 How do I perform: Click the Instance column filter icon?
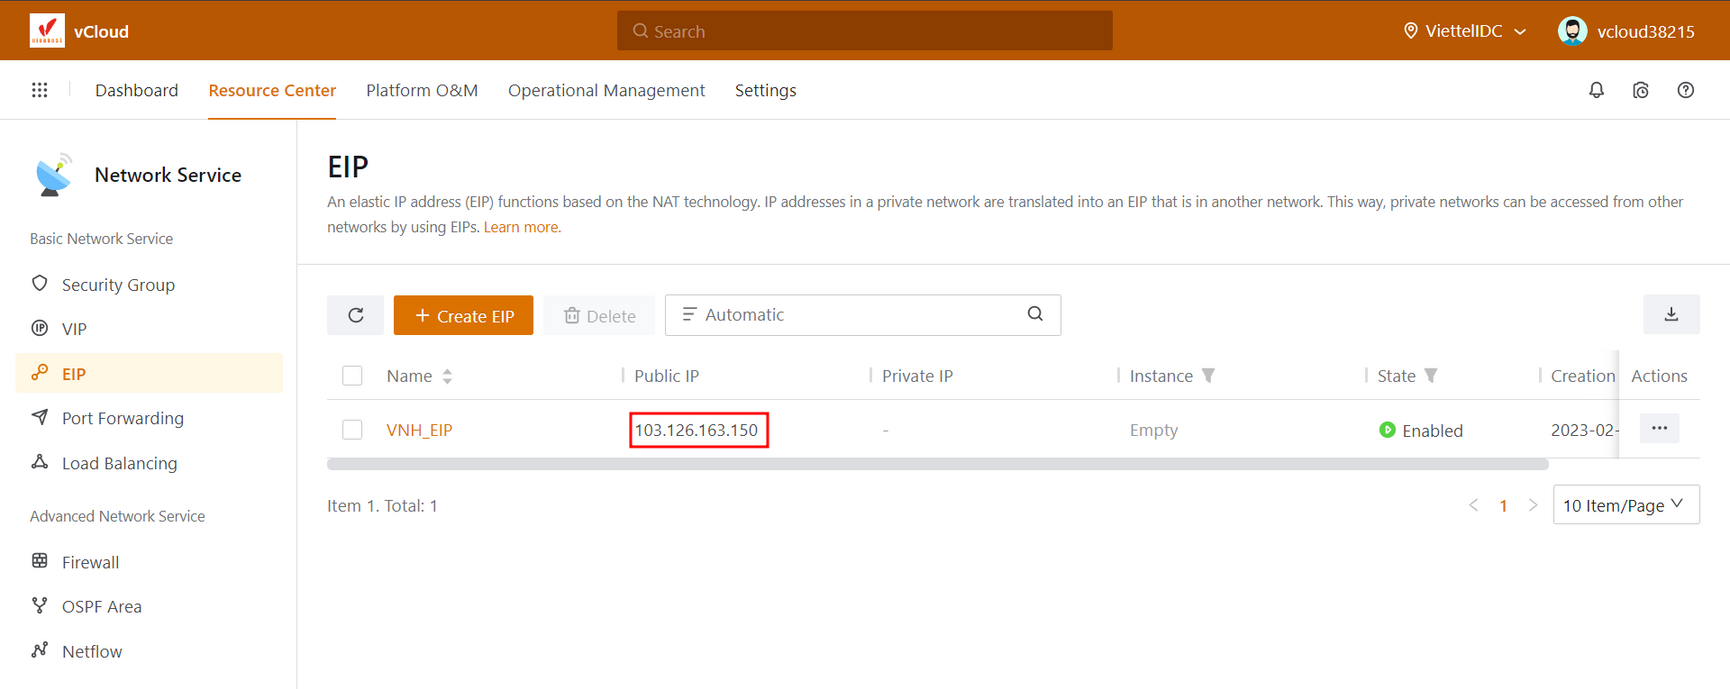(x=1208, y=376)
